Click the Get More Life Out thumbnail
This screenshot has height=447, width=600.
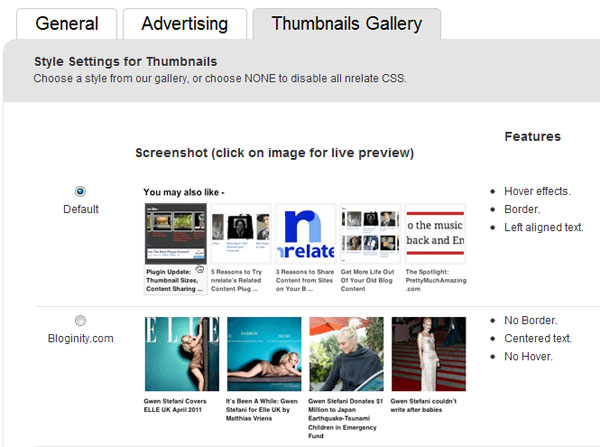pos(370,234)
